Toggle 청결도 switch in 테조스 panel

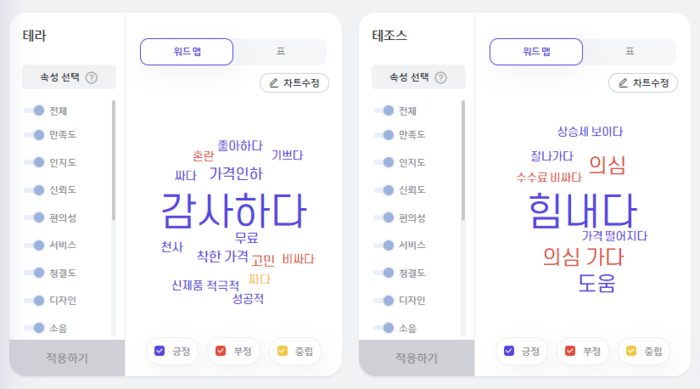tap(384, 272)
